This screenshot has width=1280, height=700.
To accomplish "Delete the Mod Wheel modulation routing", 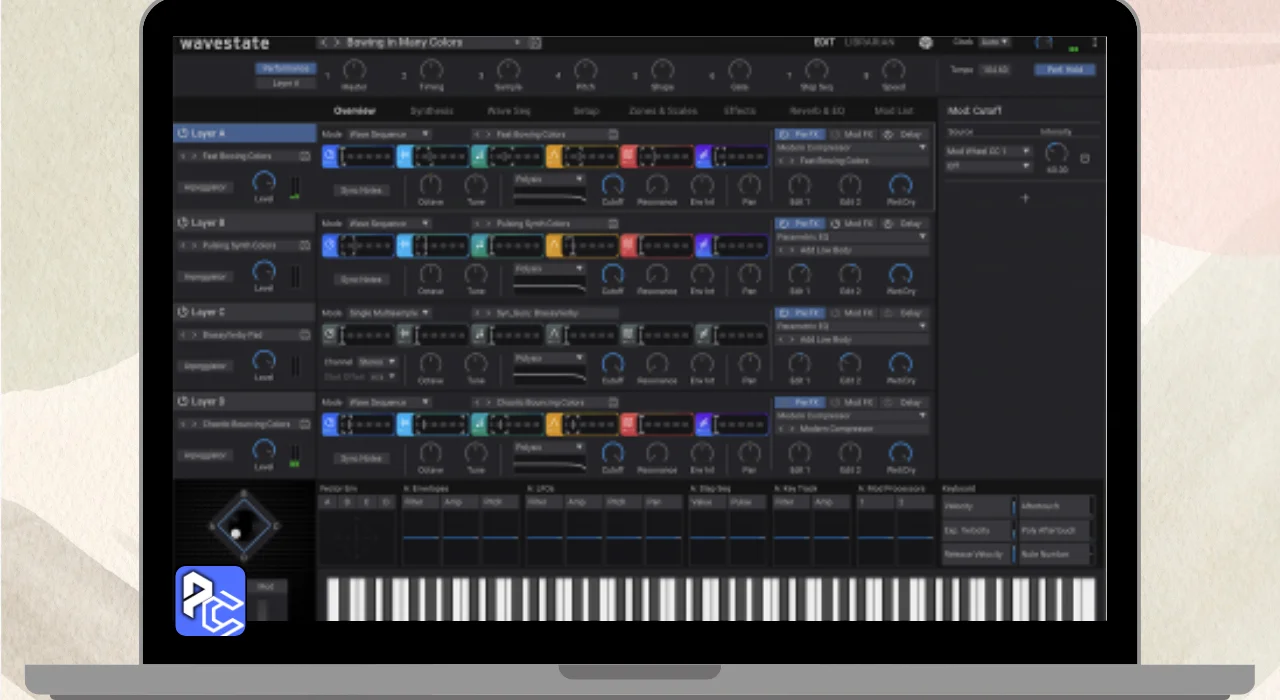I will pos(1085,158).
